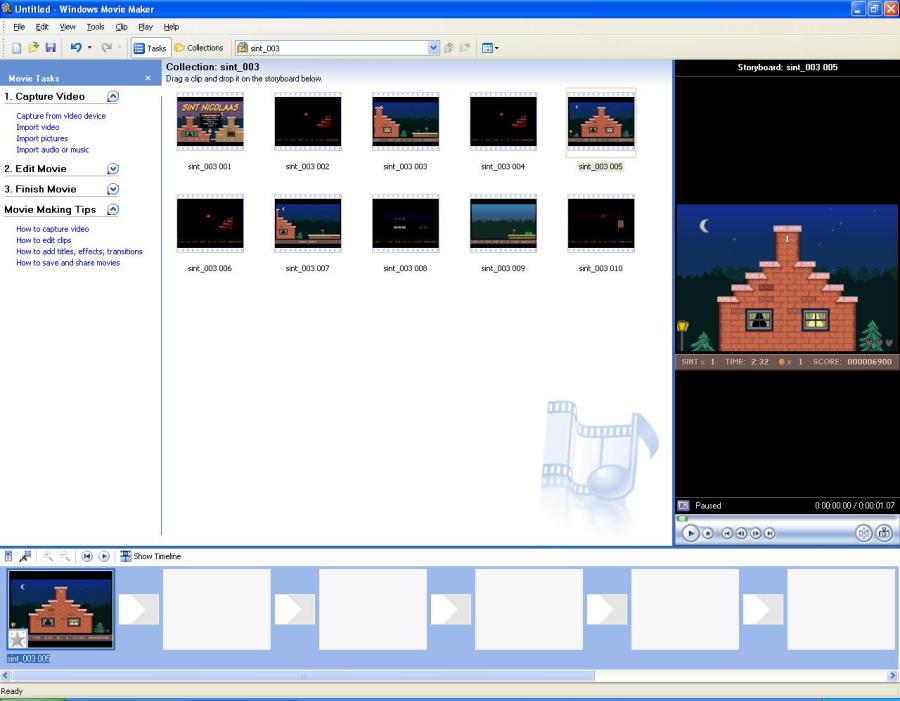
Task: Step to next frame in monitor
Action: point(755,533)
